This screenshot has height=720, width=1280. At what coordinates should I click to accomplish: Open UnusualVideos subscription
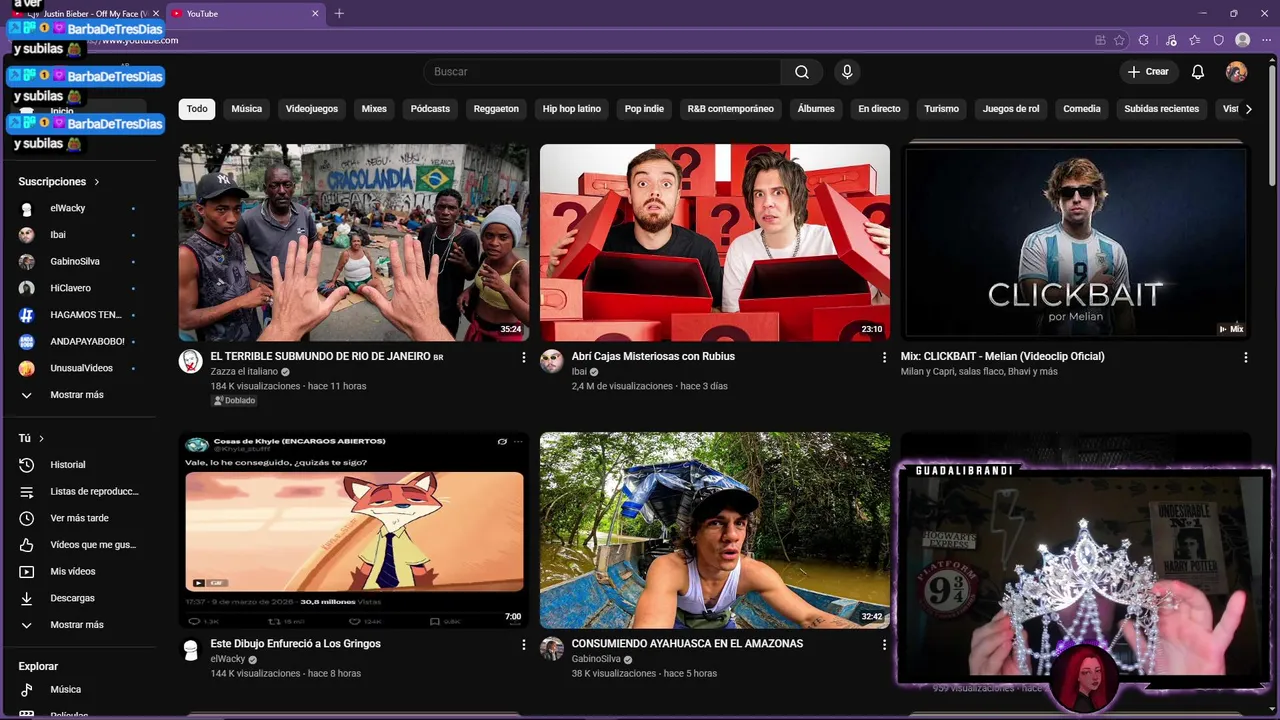tap(81, 368)
